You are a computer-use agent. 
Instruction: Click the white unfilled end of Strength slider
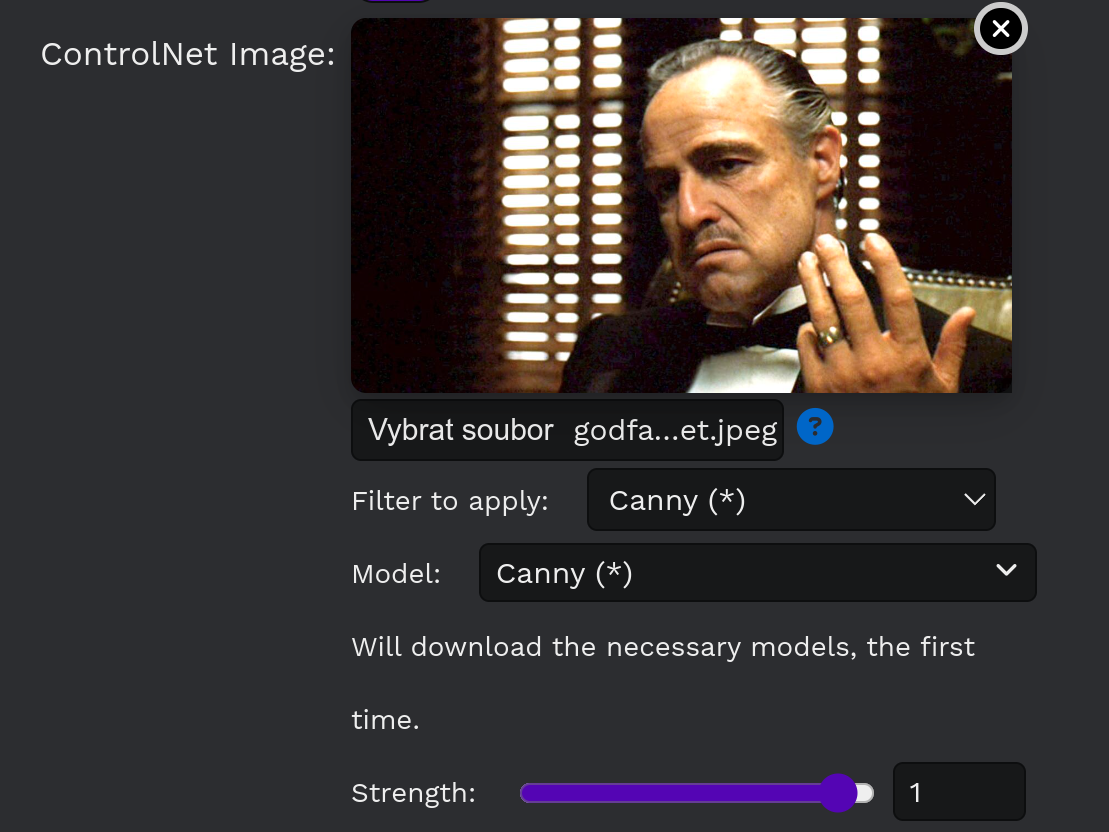point(866,793)
